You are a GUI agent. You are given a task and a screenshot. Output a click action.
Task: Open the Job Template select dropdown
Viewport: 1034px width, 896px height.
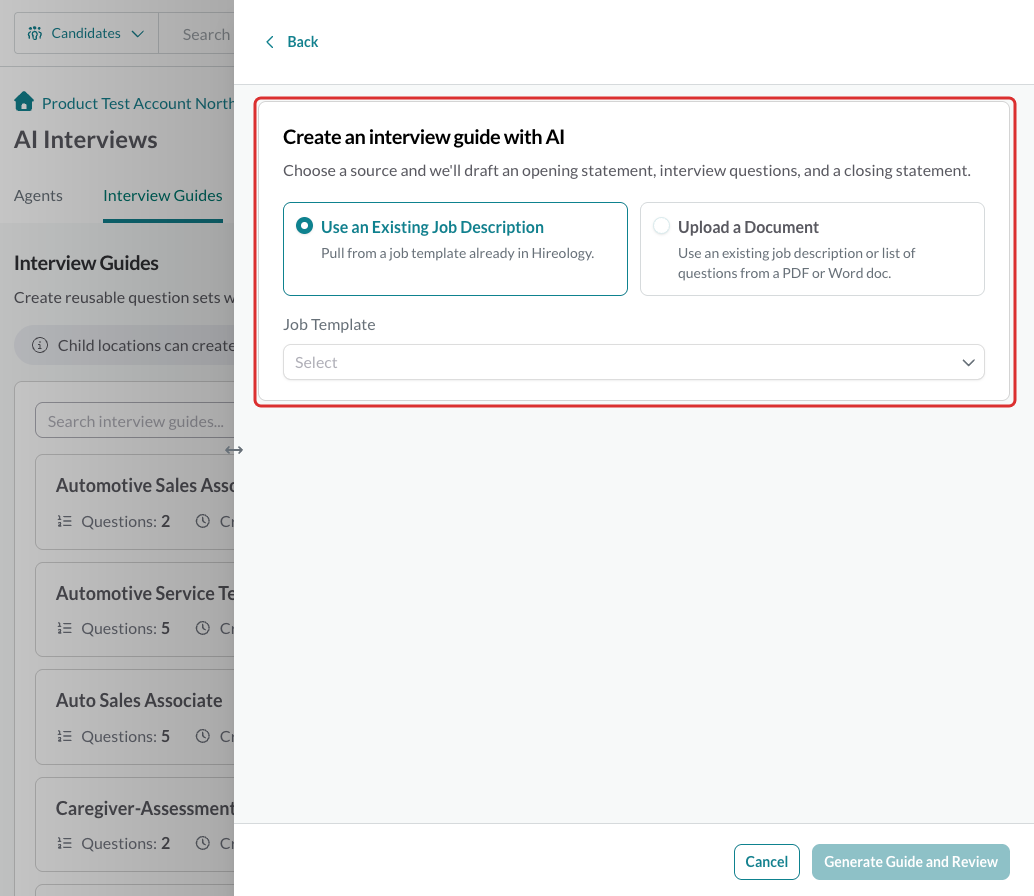click(x=634, y=362)
